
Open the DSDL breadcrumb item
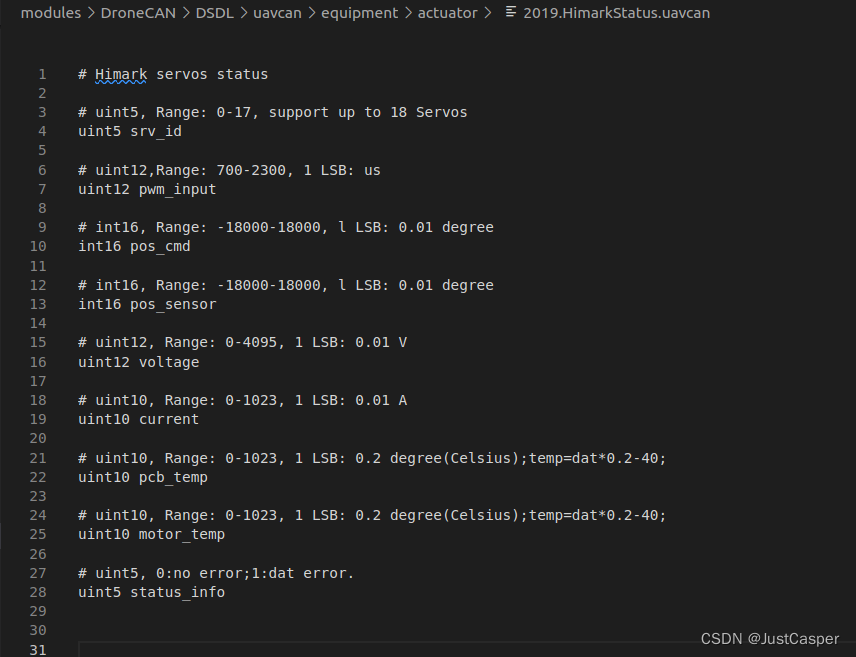coord(215,13)
